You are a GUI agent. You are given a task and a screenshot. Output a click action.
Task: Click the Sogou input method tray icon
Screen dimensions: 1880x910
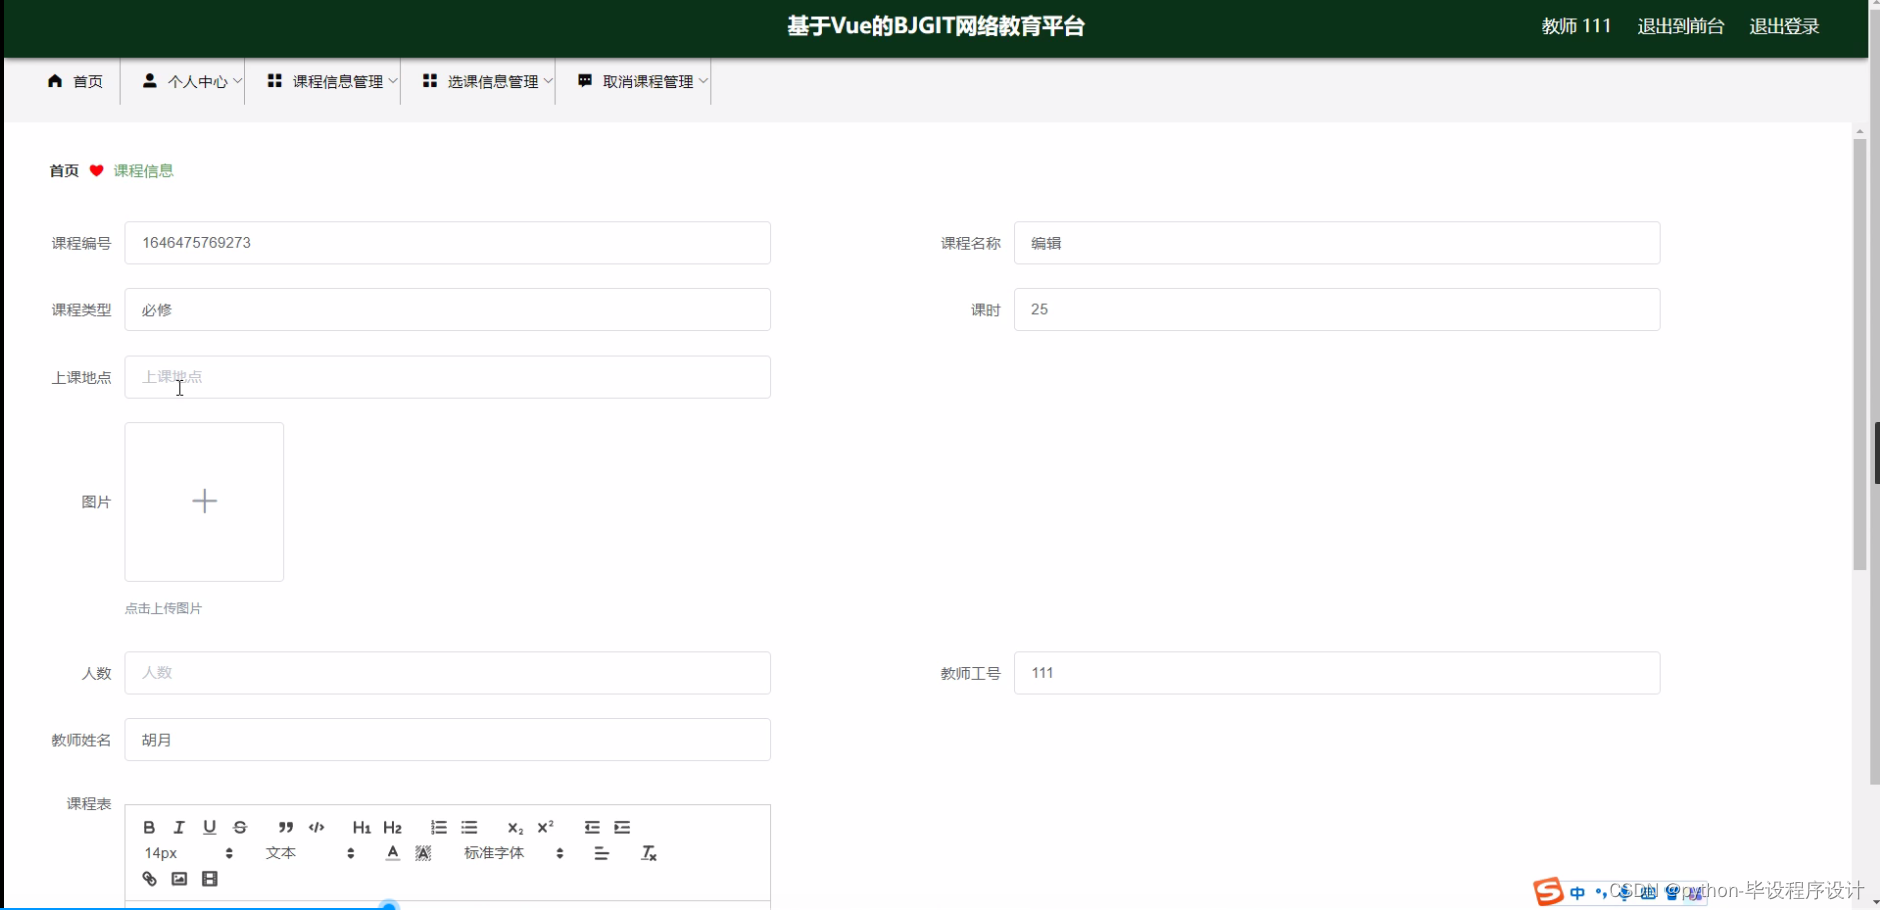pyautogui.click(x=1547, y=891)
